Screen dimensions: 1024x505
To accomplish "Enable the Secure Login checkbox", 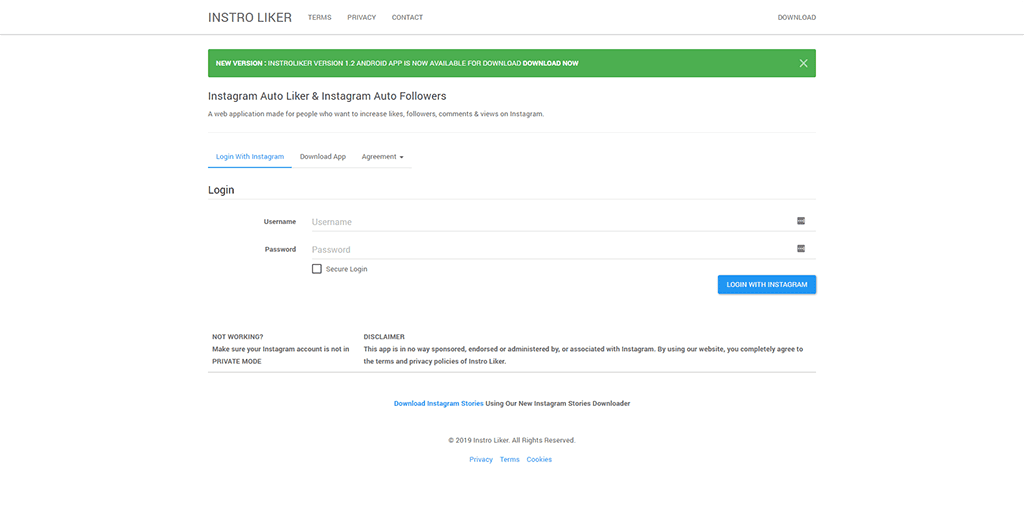I will click(x=317, y=269).
